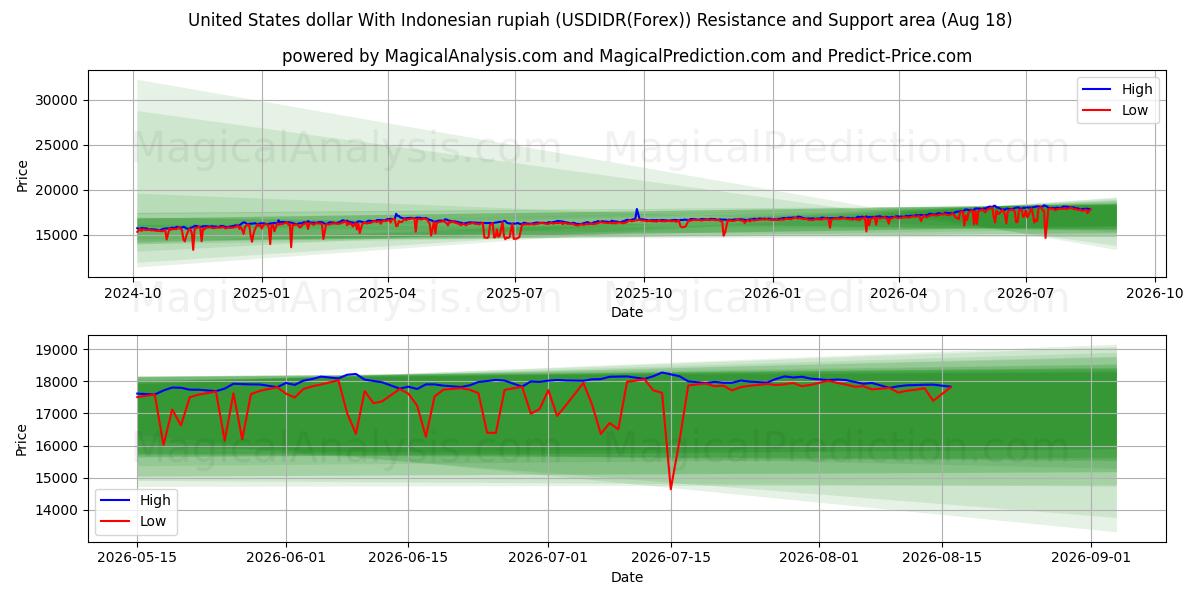Click the 2025-10 date tick label

(643, 295)
